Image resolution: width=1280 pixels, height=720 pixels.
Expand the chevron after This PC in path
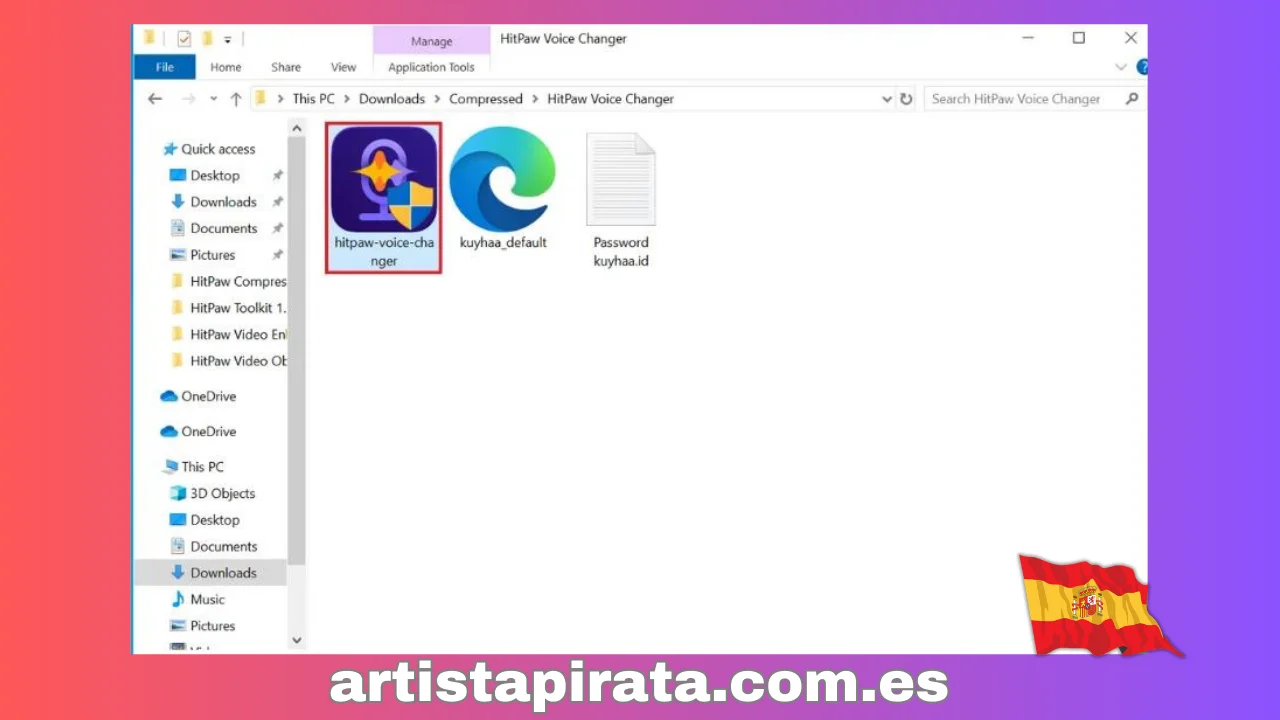347,99
